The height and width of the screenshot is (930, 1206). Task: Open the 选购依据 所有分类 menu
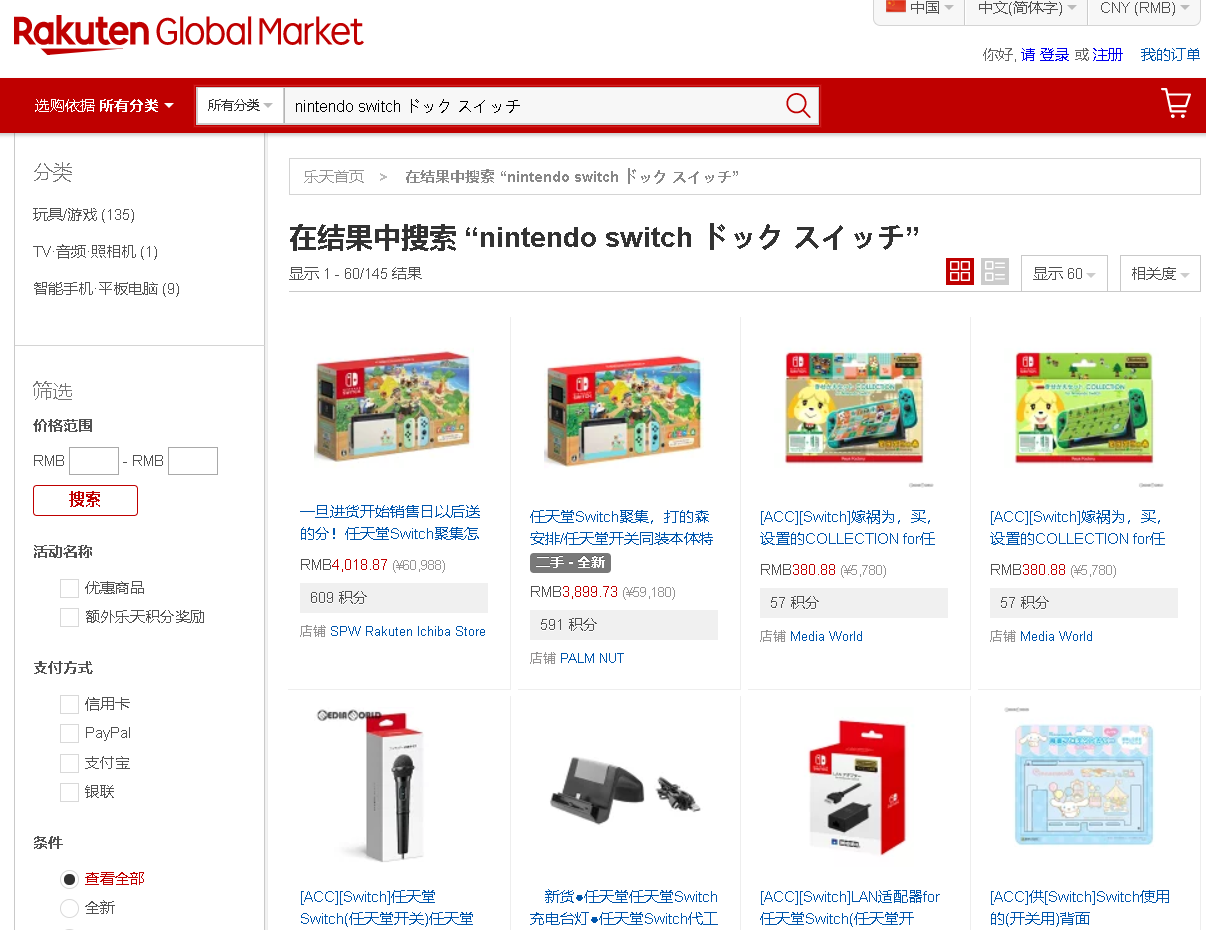(104, 105)
